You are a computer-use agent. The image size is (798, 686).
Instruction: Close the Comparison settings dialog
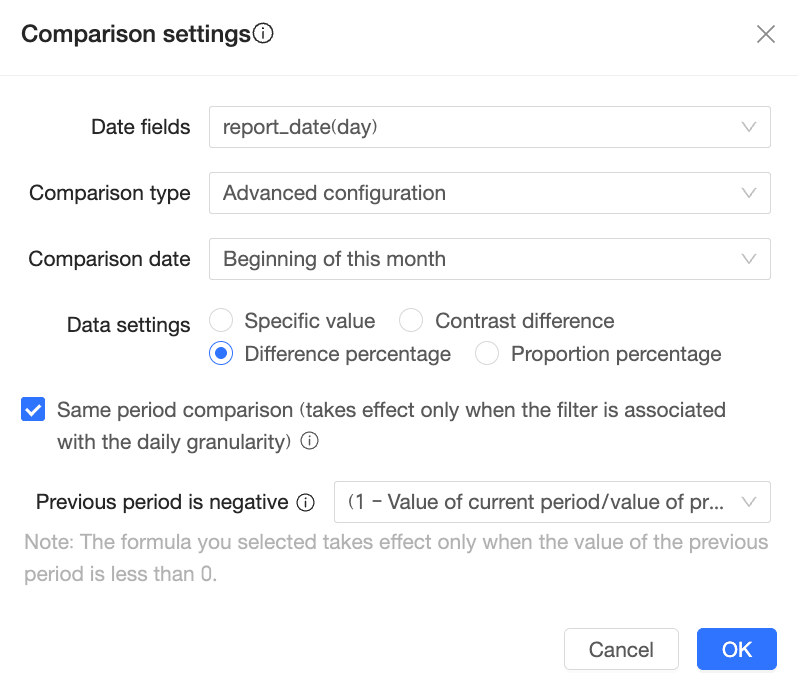(766, 34)
